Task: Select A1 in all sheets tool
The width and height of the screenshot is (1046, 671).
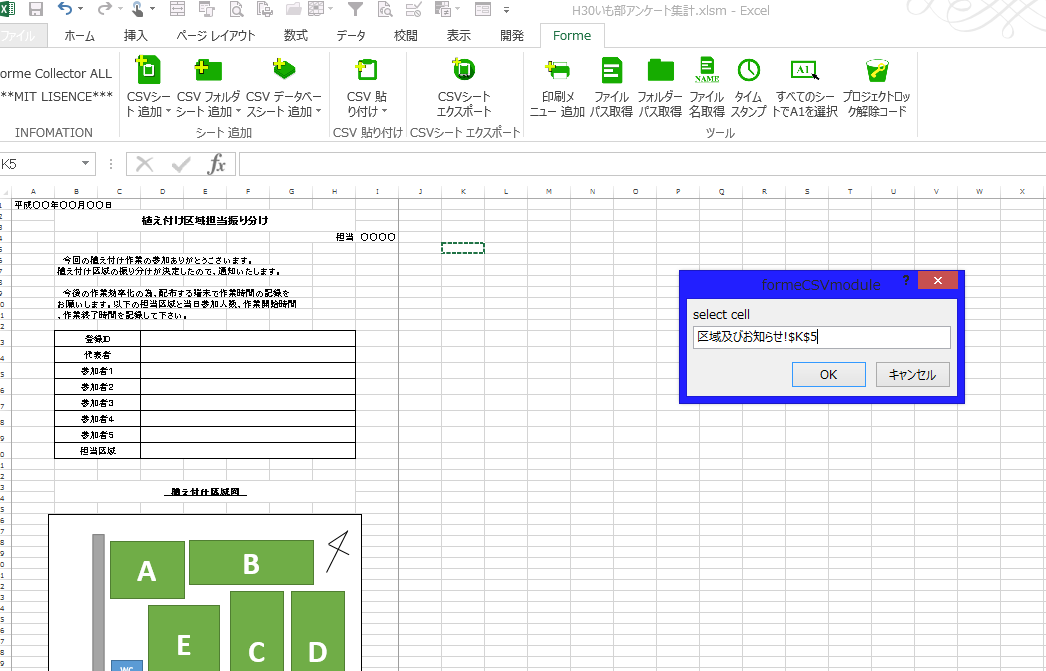Action: pyautogui.click(x=805, y=69)
